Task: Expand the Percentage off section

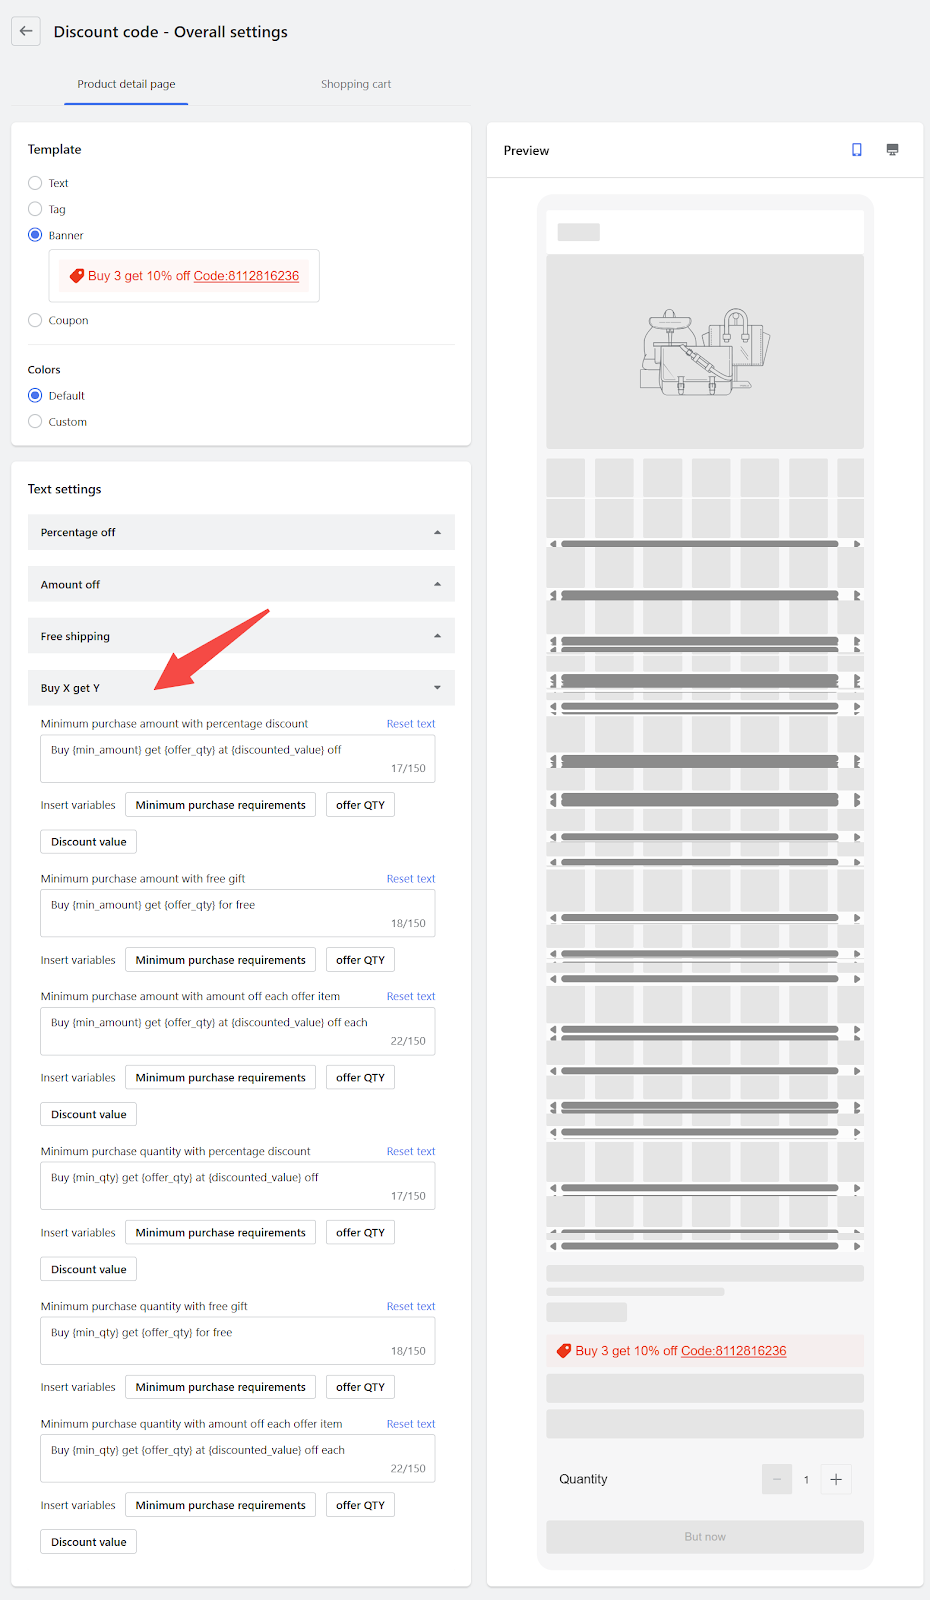Action: point(241,532)
